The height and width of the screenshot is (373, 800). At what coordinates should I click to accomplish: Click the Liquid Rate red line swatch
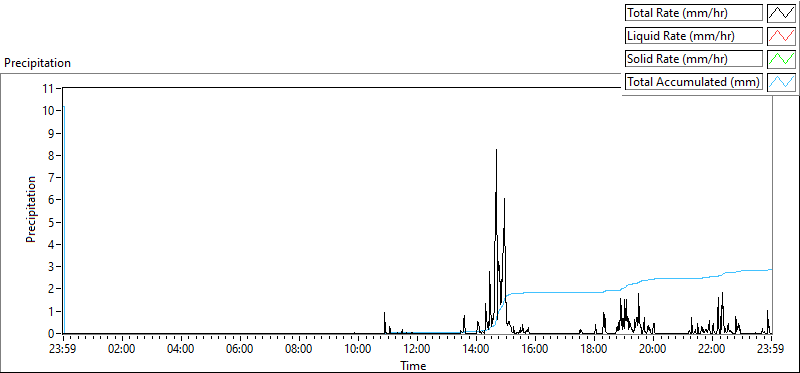[x=782, y=36]
